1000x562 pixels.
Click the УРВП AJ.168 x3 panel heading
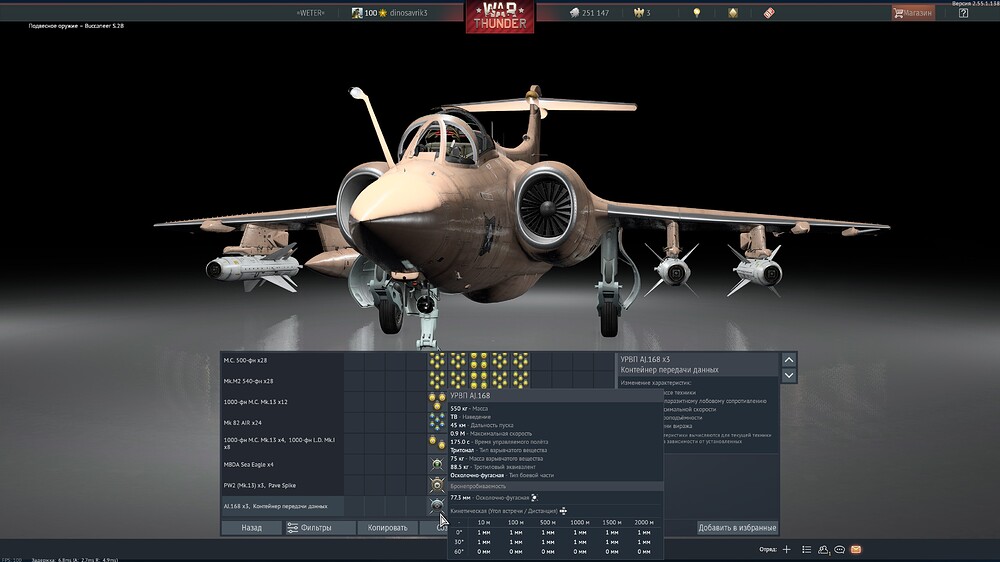coord(645,359)
